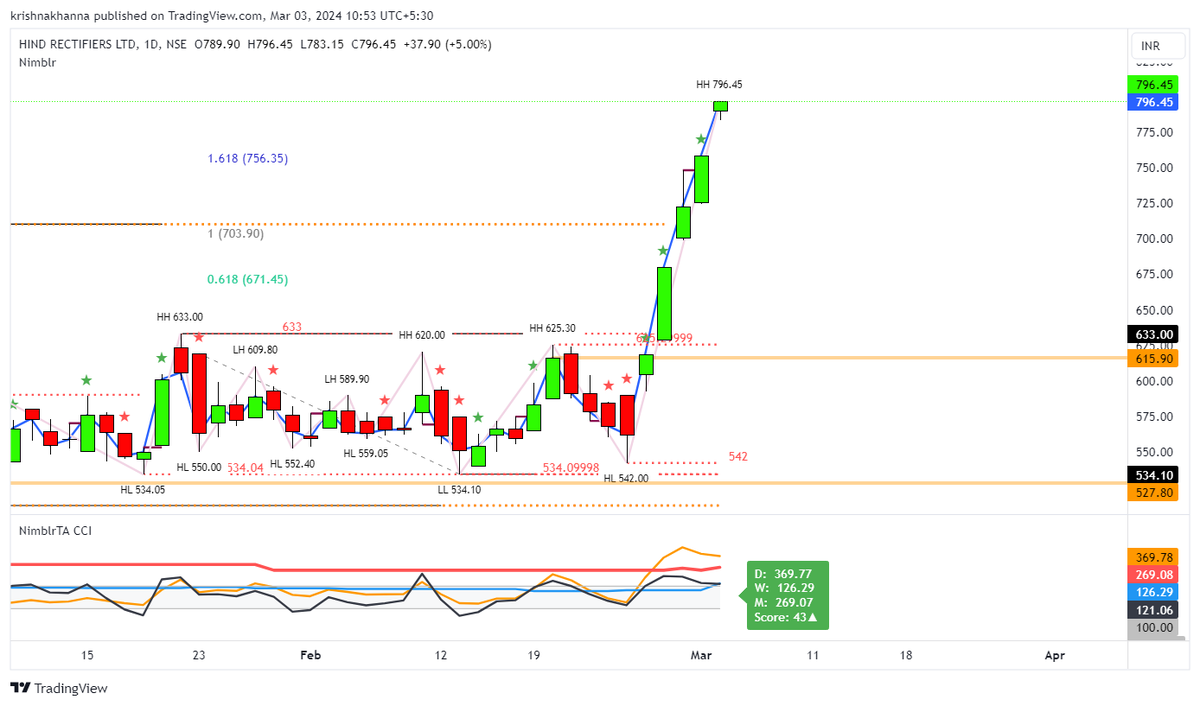The image size is (1200, 706).
Task: Click the blue 796.45 price axis label
Action: [1154, 102]
